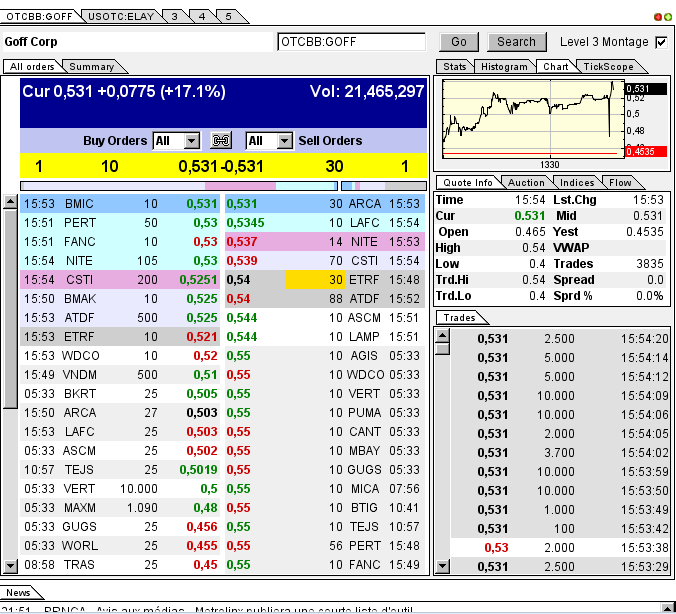Click the order book scroll-up arrow
This screenshot has height=614, width=676.
pos(10,201)
